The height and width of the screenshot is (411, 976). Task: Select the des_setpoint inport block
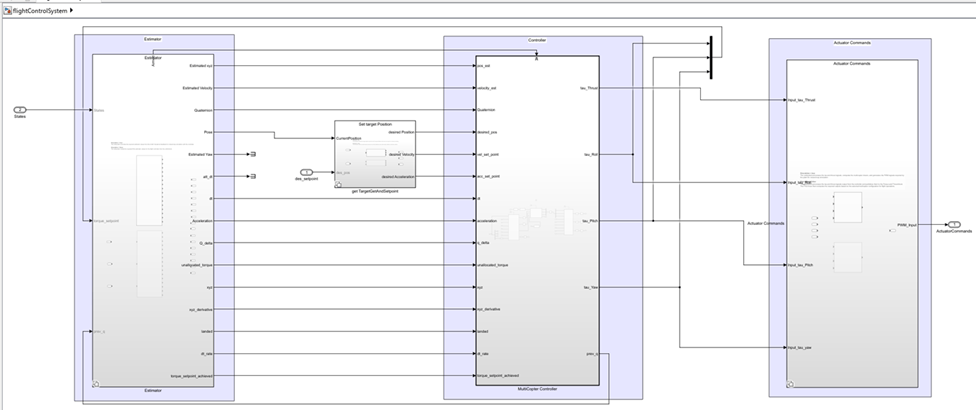(x=306, y=172)
